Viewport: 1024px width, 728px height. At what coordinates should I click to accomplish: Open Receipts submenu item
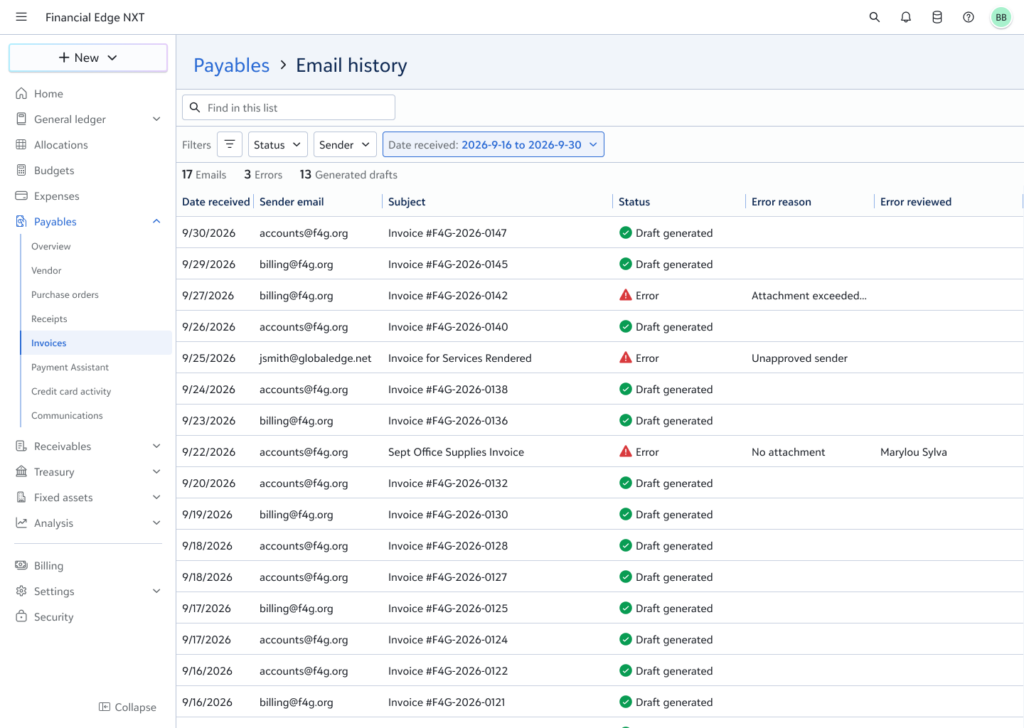pos(49,319)
